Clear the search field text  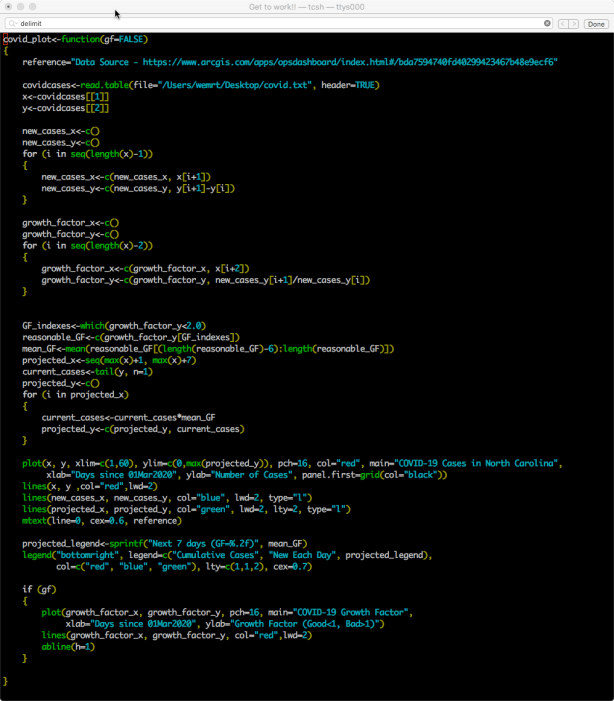pos(547,23)
